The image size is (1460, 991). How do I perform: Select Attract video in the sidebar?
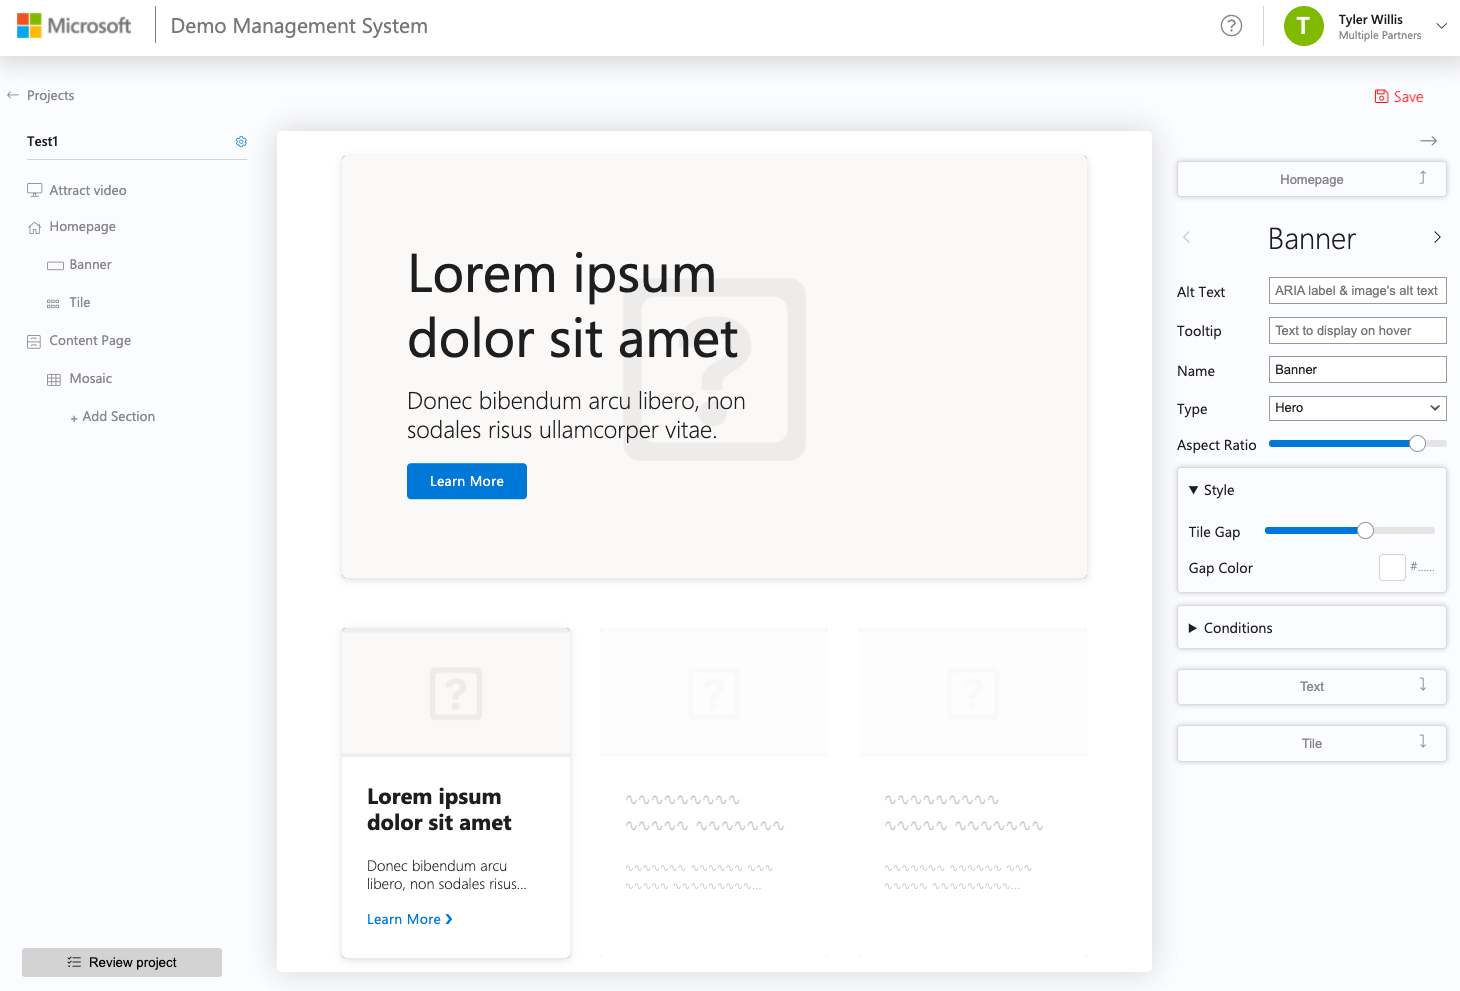(88, 190)
